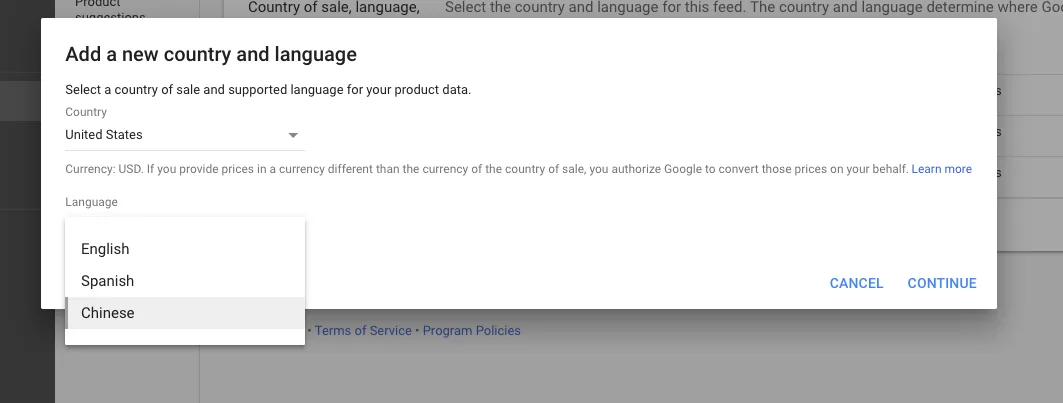This screenshot has height=403, width=1063.
Task: Click the 'Select a country of sale' description
Action: click(268, 90)
